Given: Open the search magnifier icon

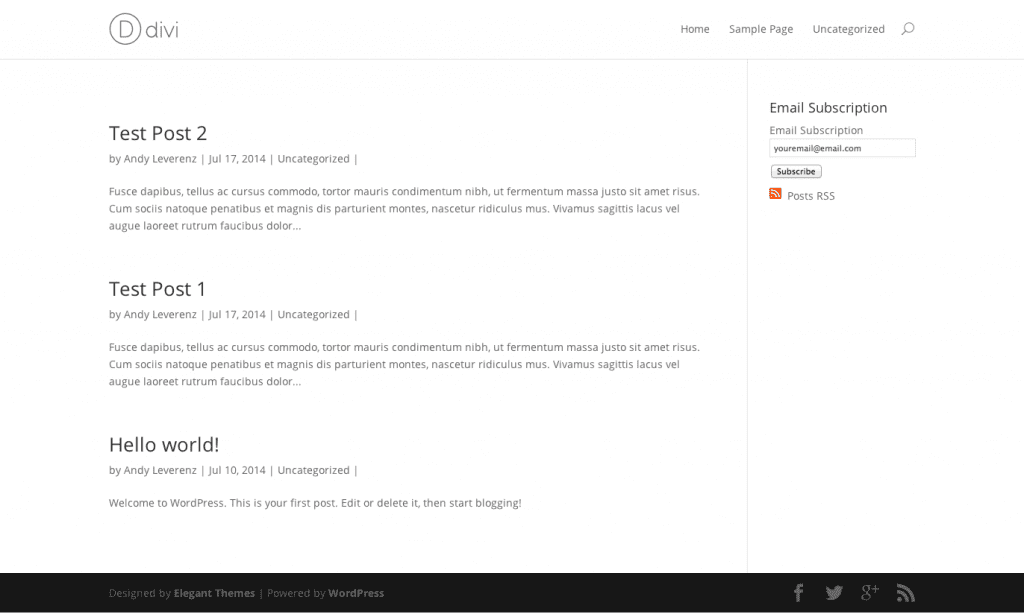Looking at the screenshot, I should (x=907, y=29).
